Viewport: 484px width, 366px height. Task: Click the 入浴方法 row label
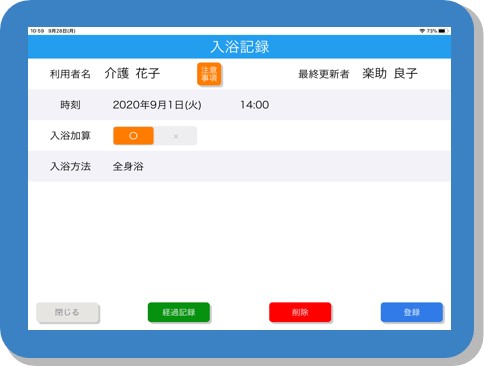point(70,166)
